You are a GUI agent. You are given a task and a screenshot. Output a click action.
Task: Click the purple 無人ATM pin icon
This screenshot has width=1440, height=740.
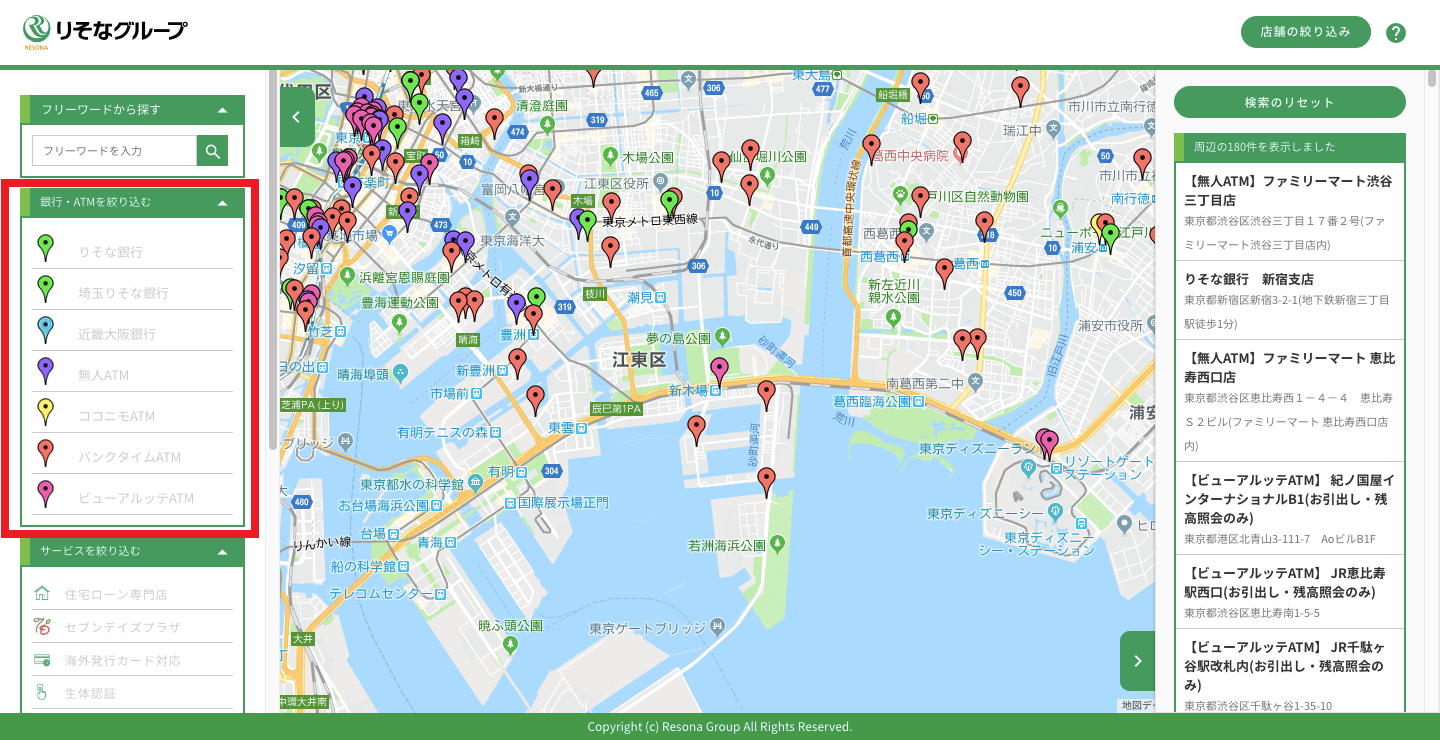[45, 370]
